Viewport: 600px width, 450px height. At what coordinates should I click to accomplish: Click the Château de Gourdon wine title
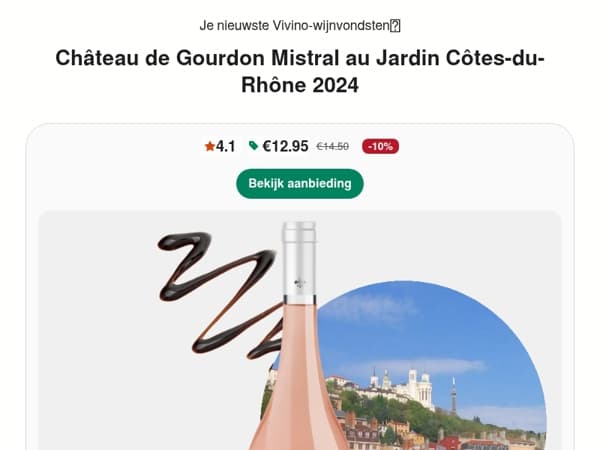[x=300, y=72]
